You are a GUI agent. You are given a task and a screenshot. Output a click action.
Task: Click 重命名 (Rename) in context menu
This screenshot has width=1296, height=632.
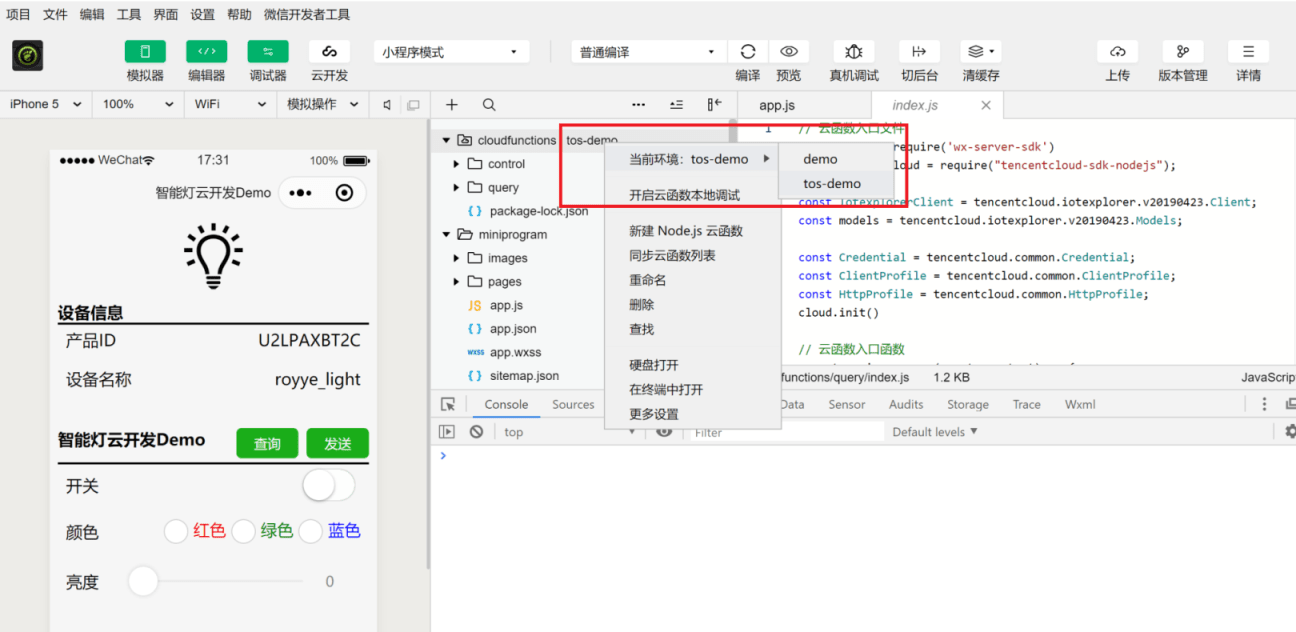(x=692, y=280)
